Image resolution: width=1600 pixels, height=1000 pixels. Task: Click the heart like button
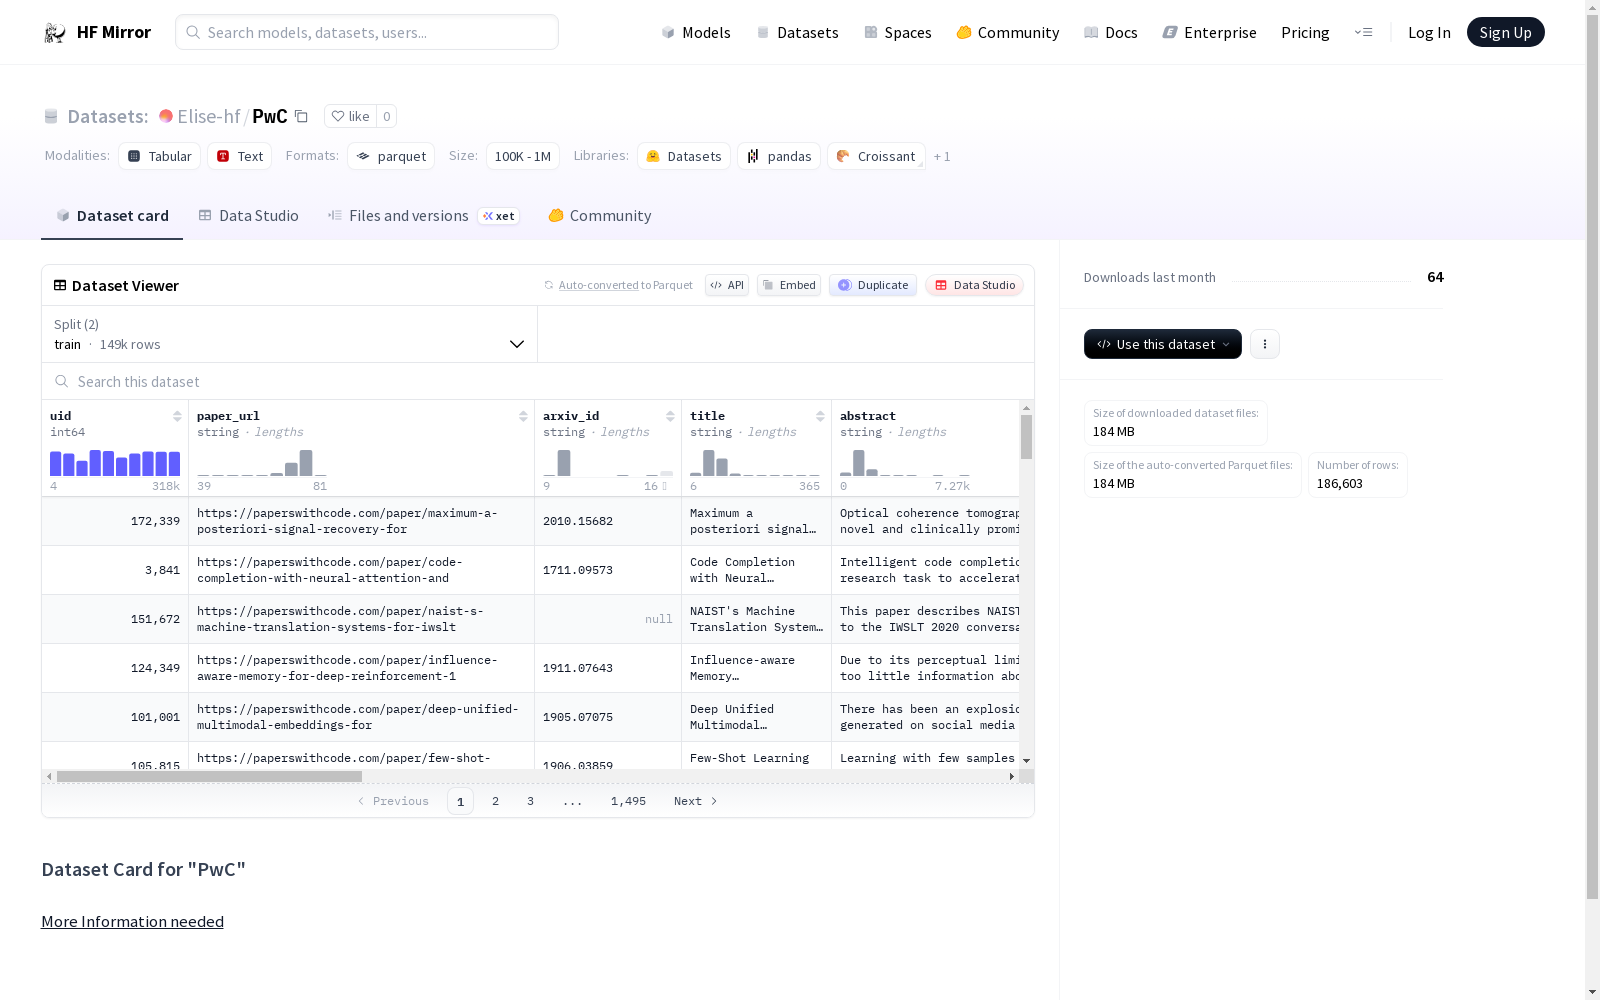(x=350, y=116)
